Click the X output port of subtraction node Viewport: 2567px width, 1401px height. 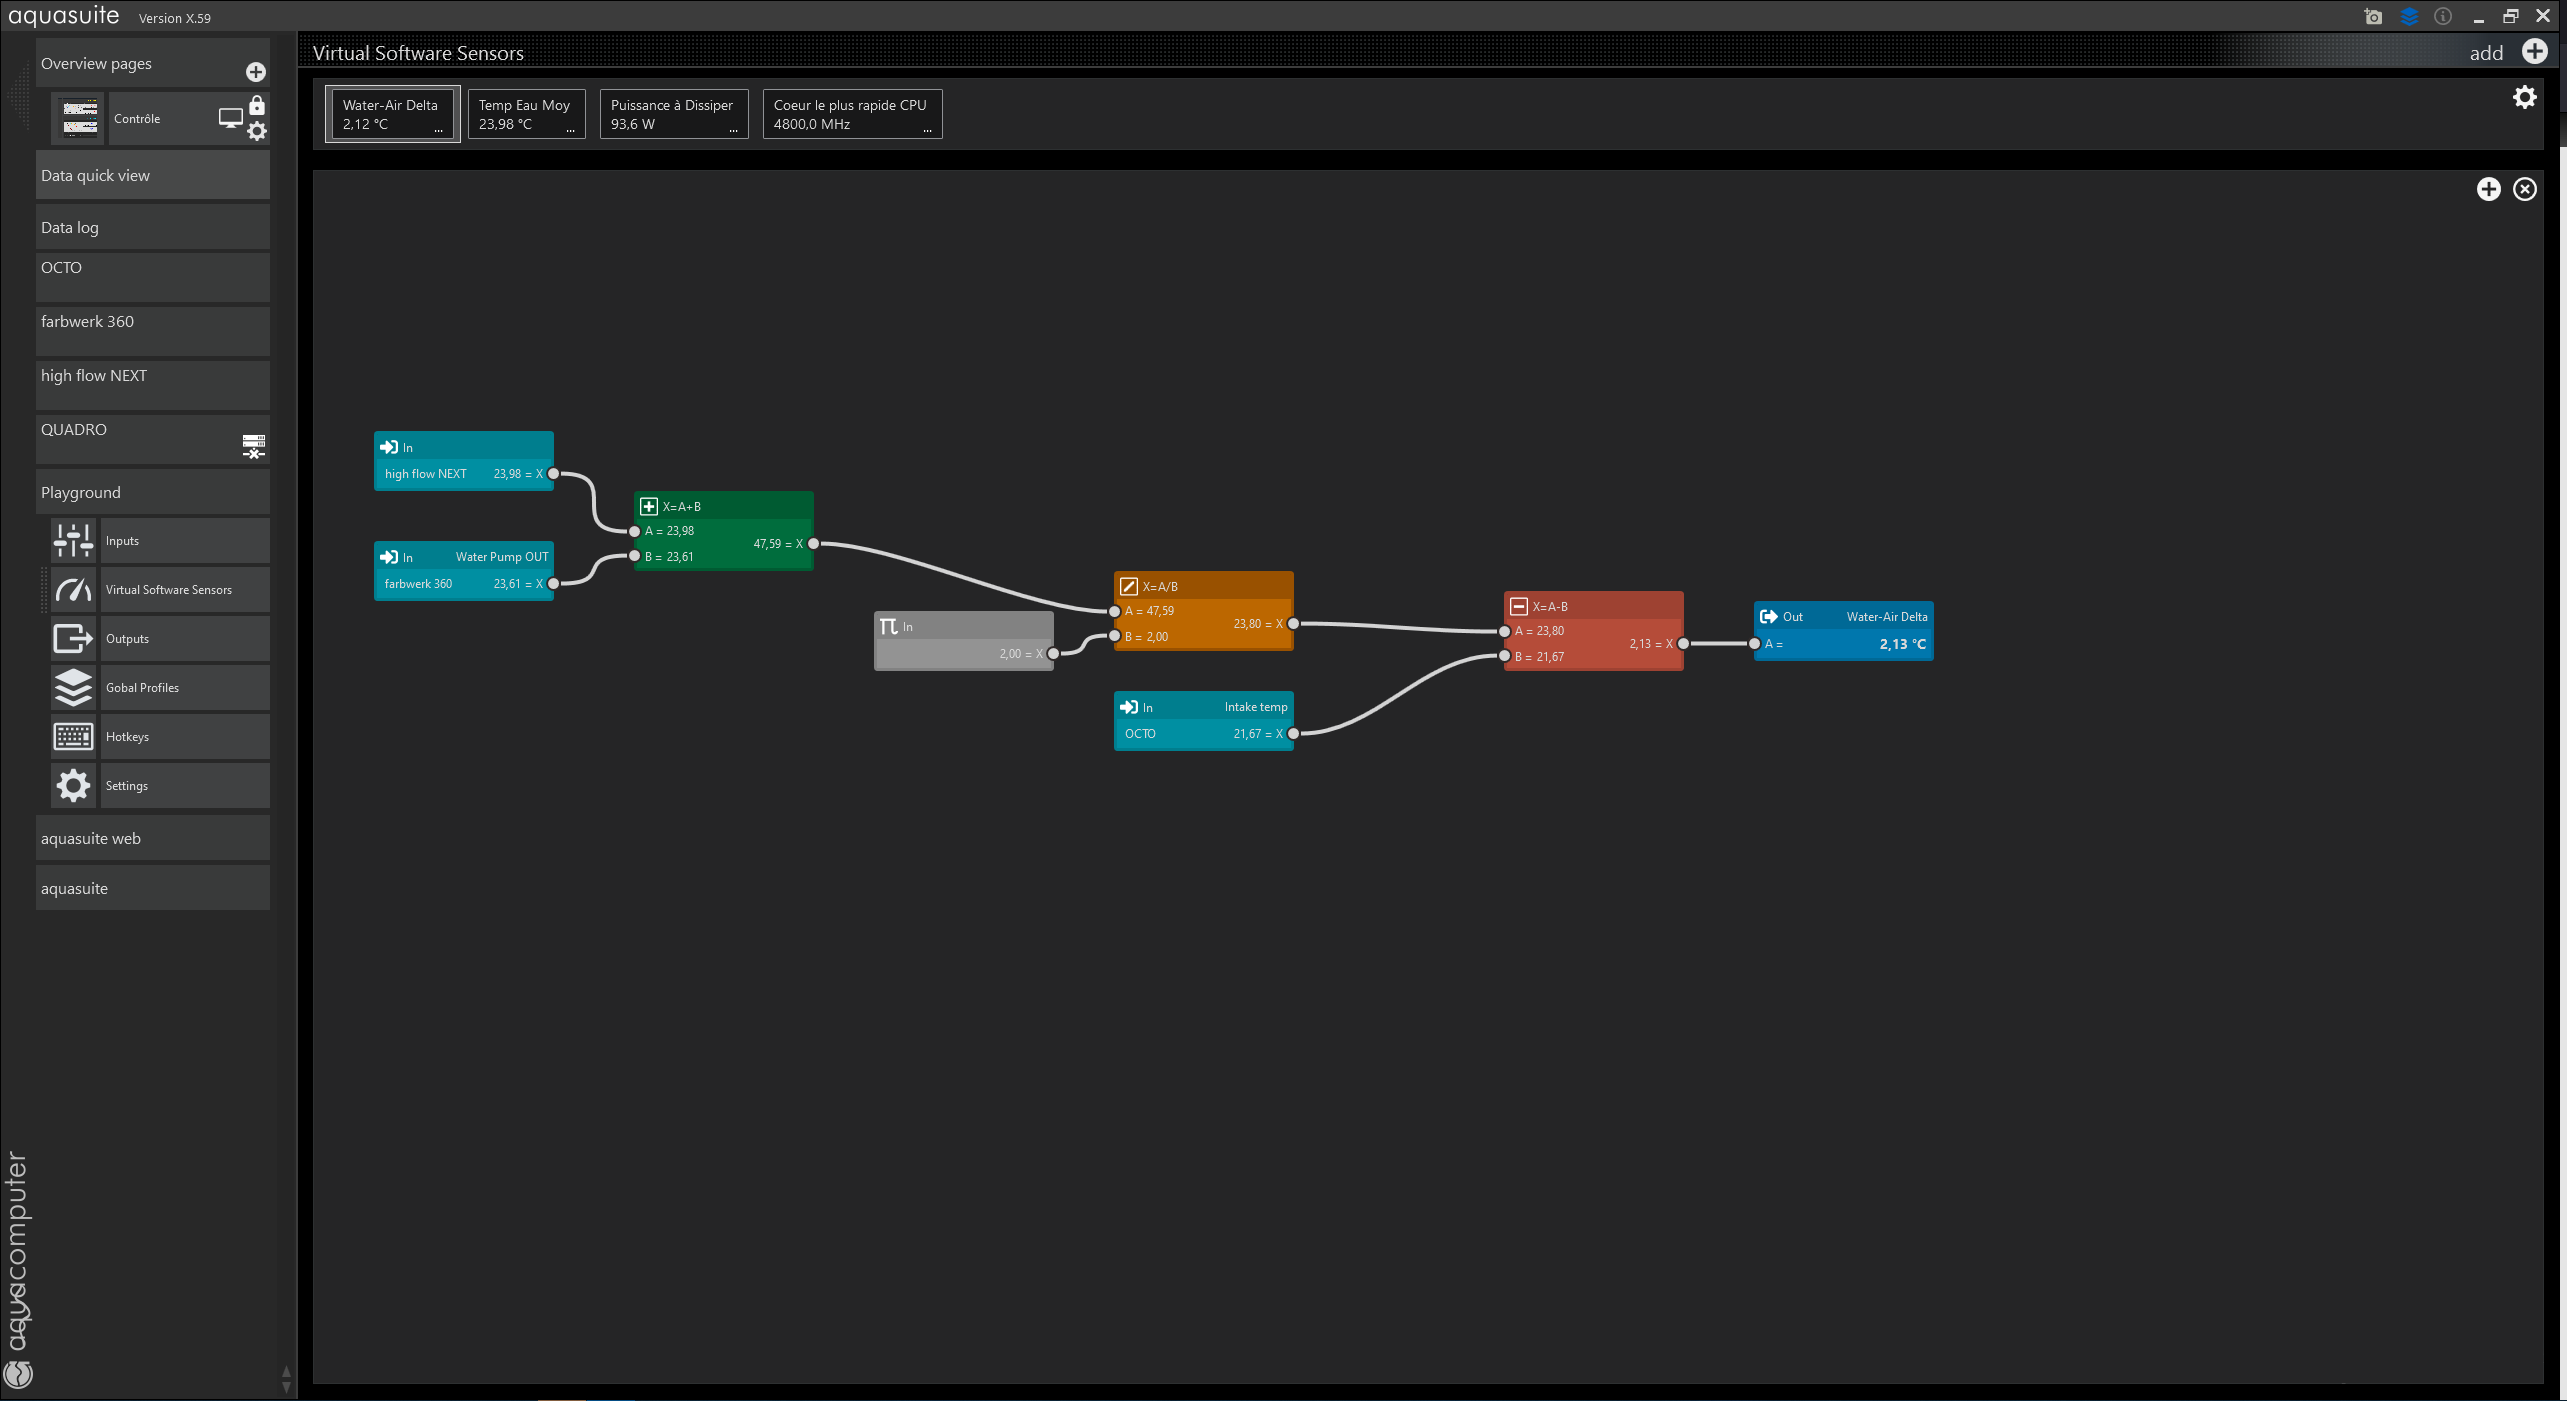coord(1684,644)
